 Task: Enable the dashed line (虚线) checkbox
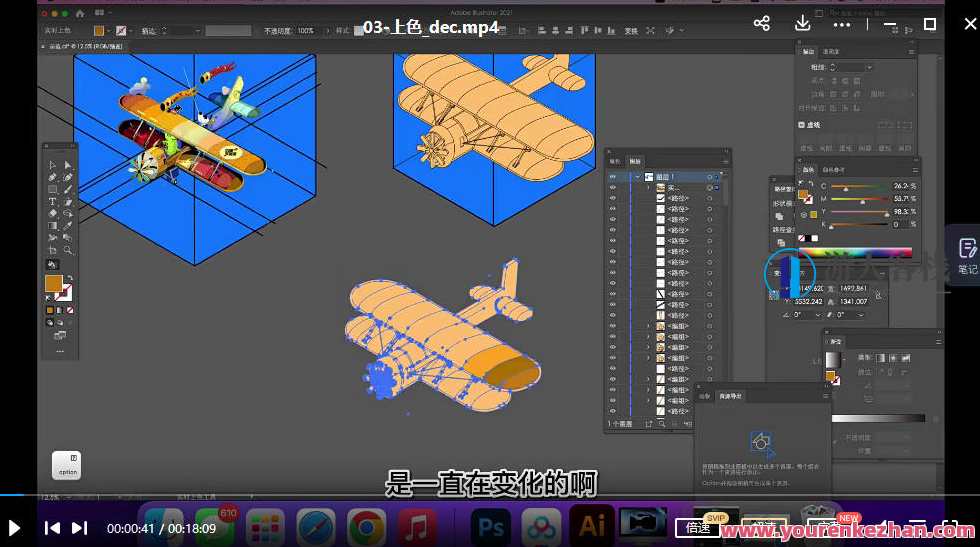[802, 125]
